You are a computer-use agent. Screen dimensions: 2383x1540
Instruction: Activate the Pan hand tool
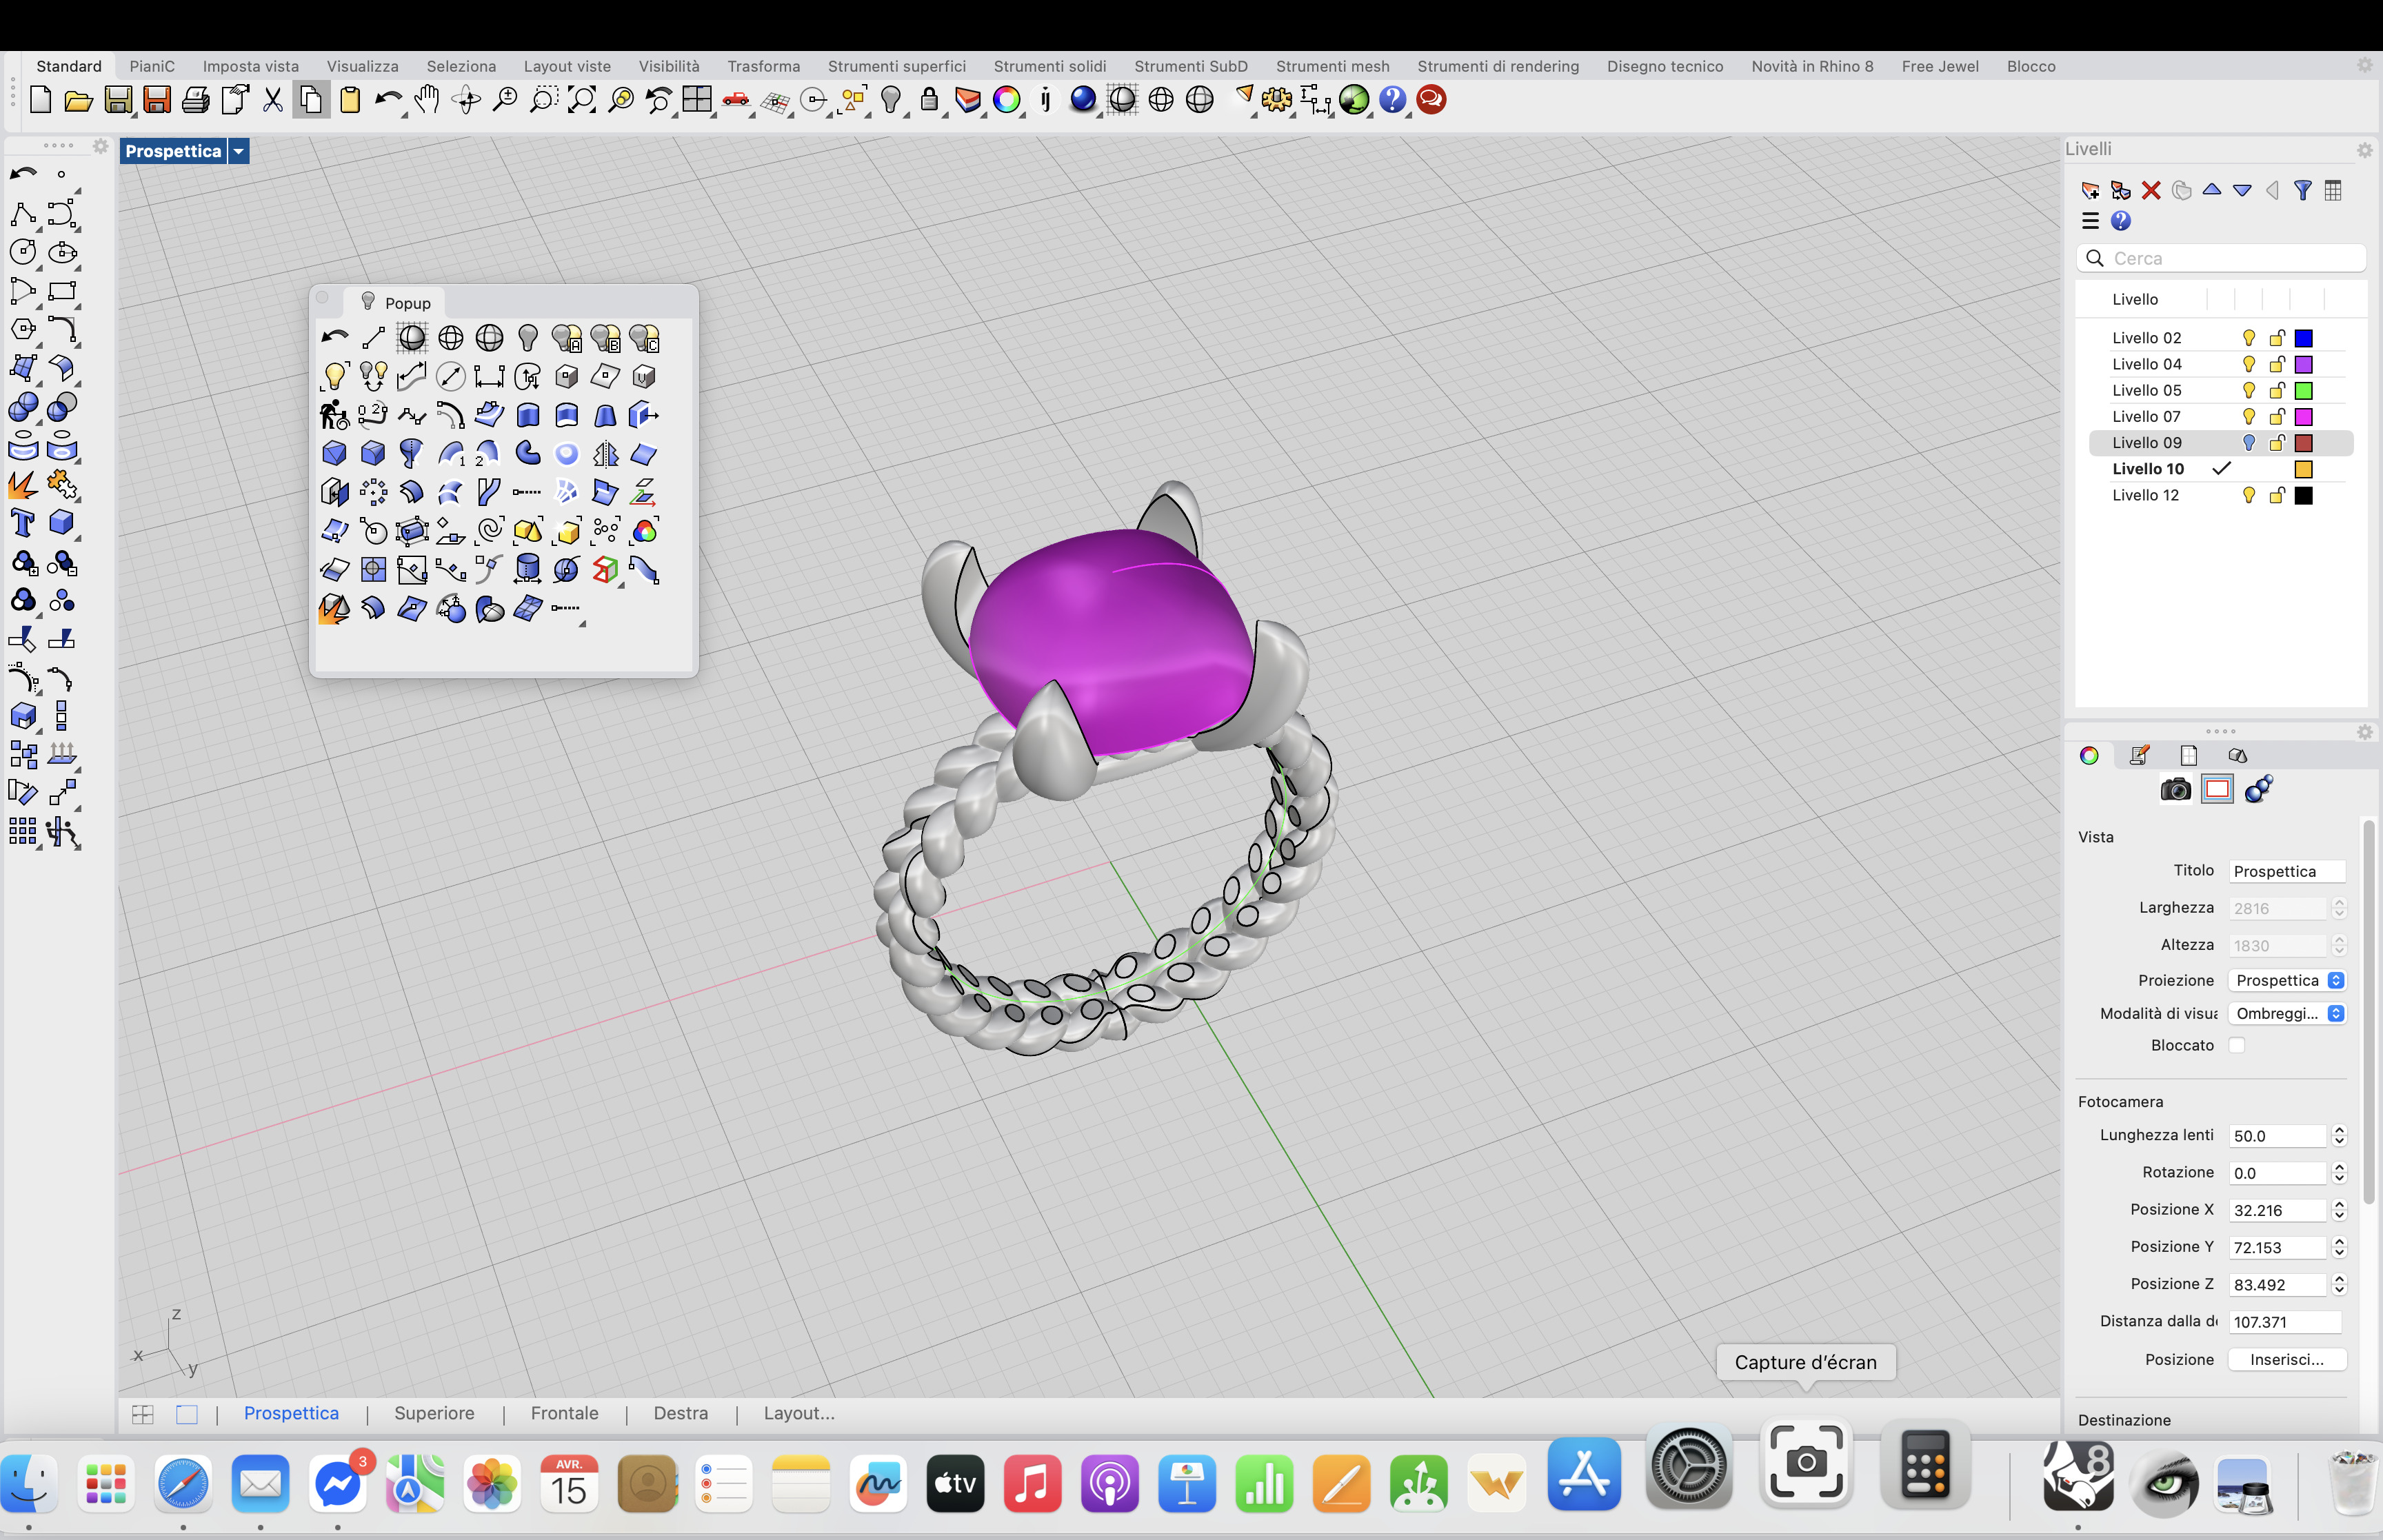click(x=427, y=100)
